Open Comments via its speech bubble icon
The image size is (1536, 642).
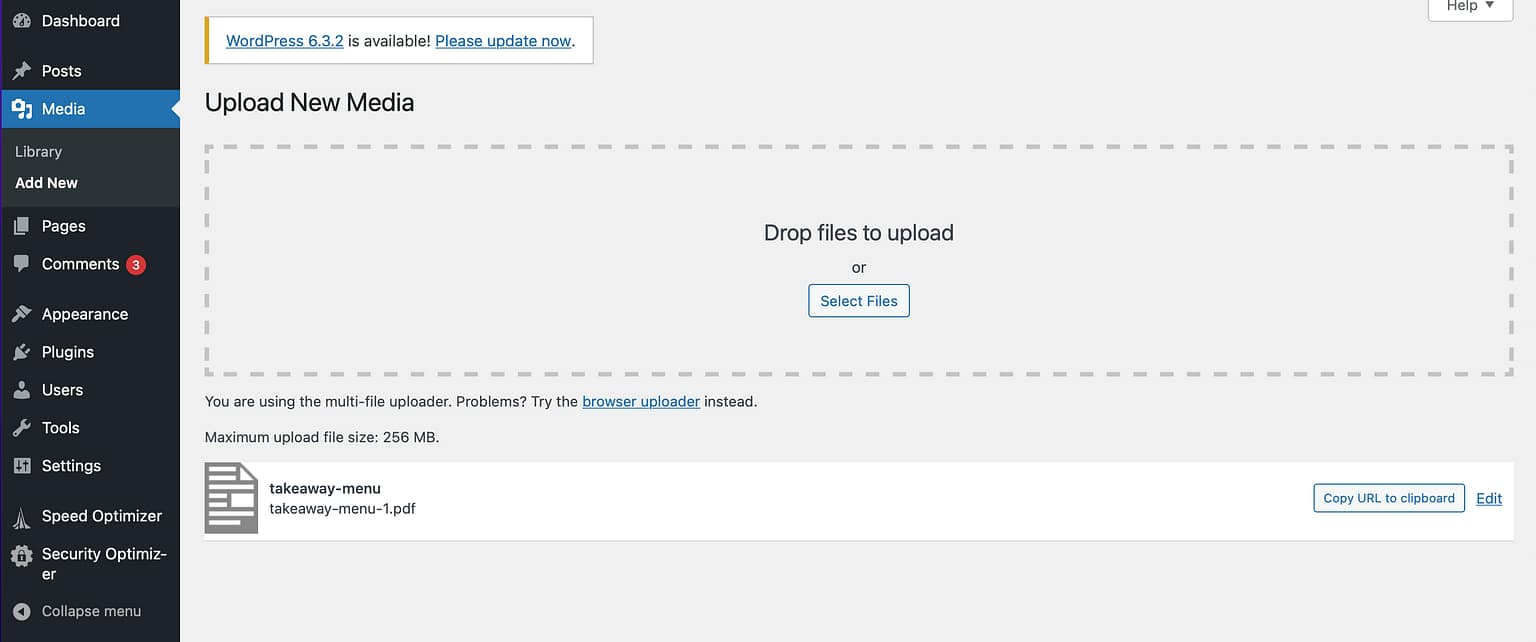tap(22, 264)
